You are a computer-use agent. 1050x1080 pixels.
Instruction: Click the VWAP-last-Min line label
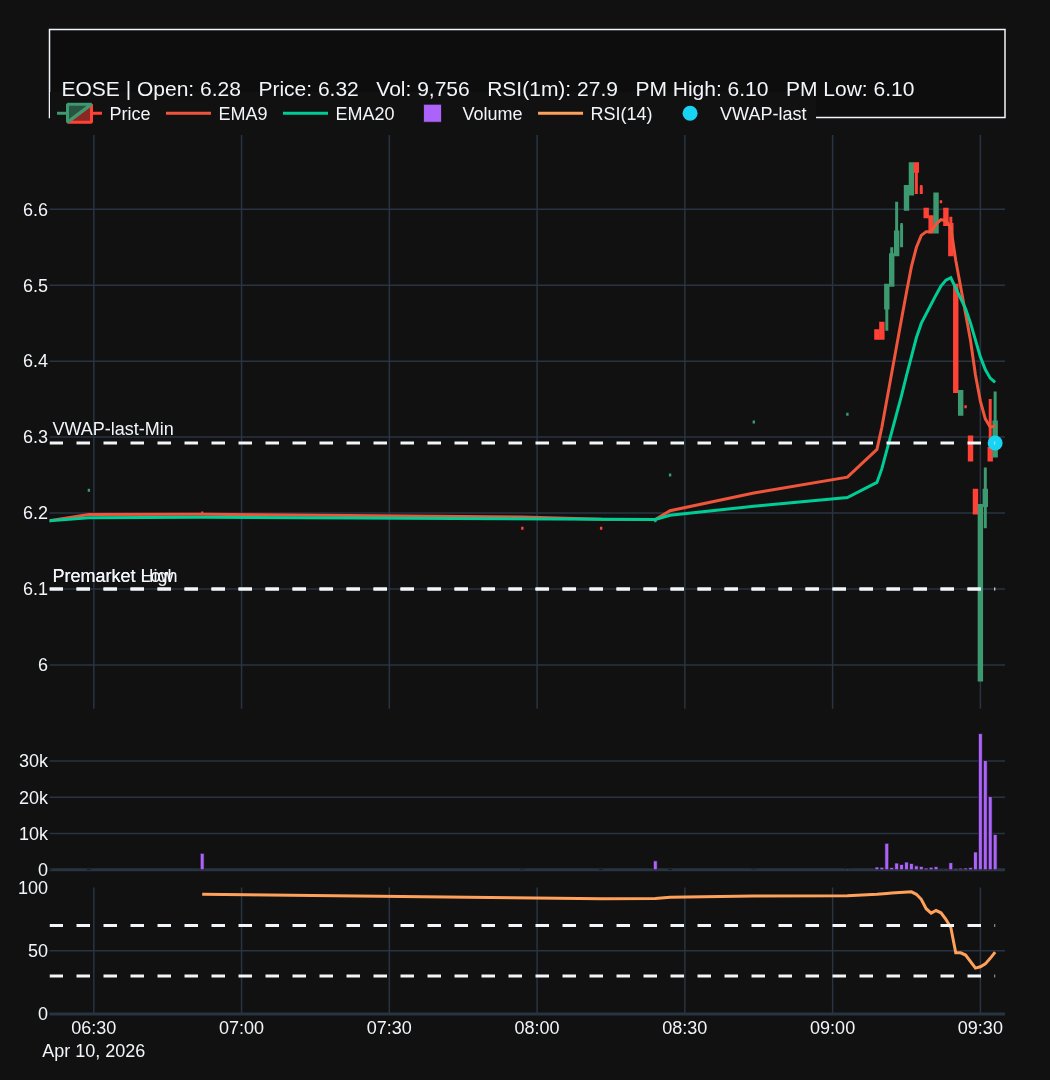click(113, 428)
